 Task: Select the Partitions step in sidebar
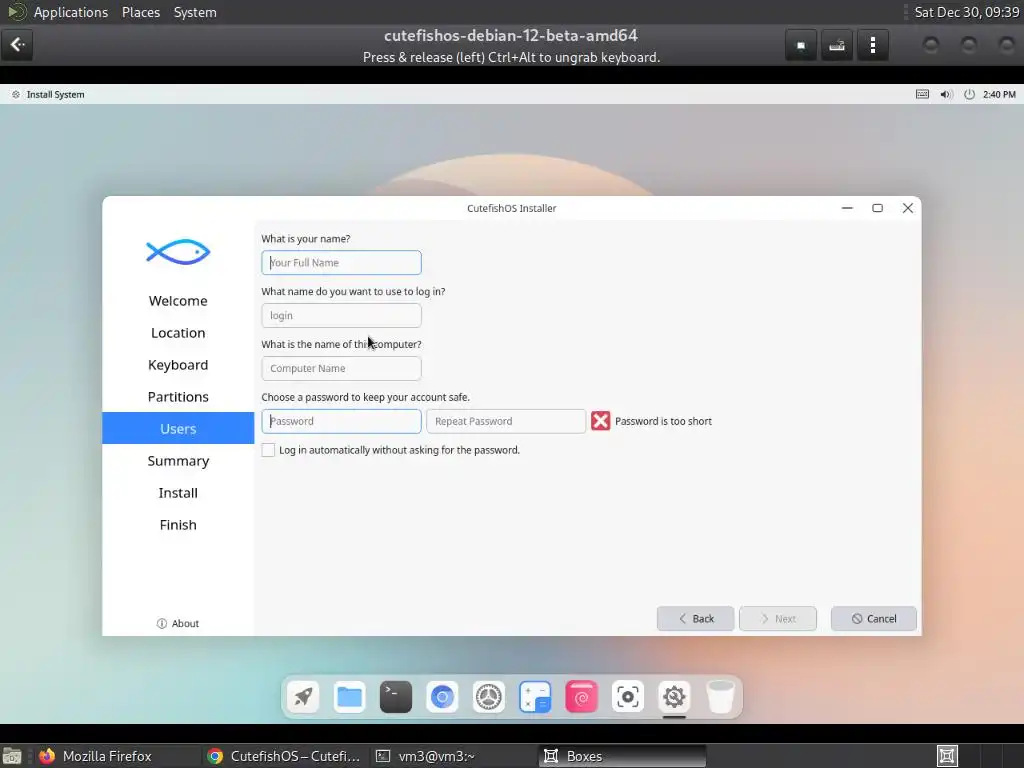(x=178, y=397)
